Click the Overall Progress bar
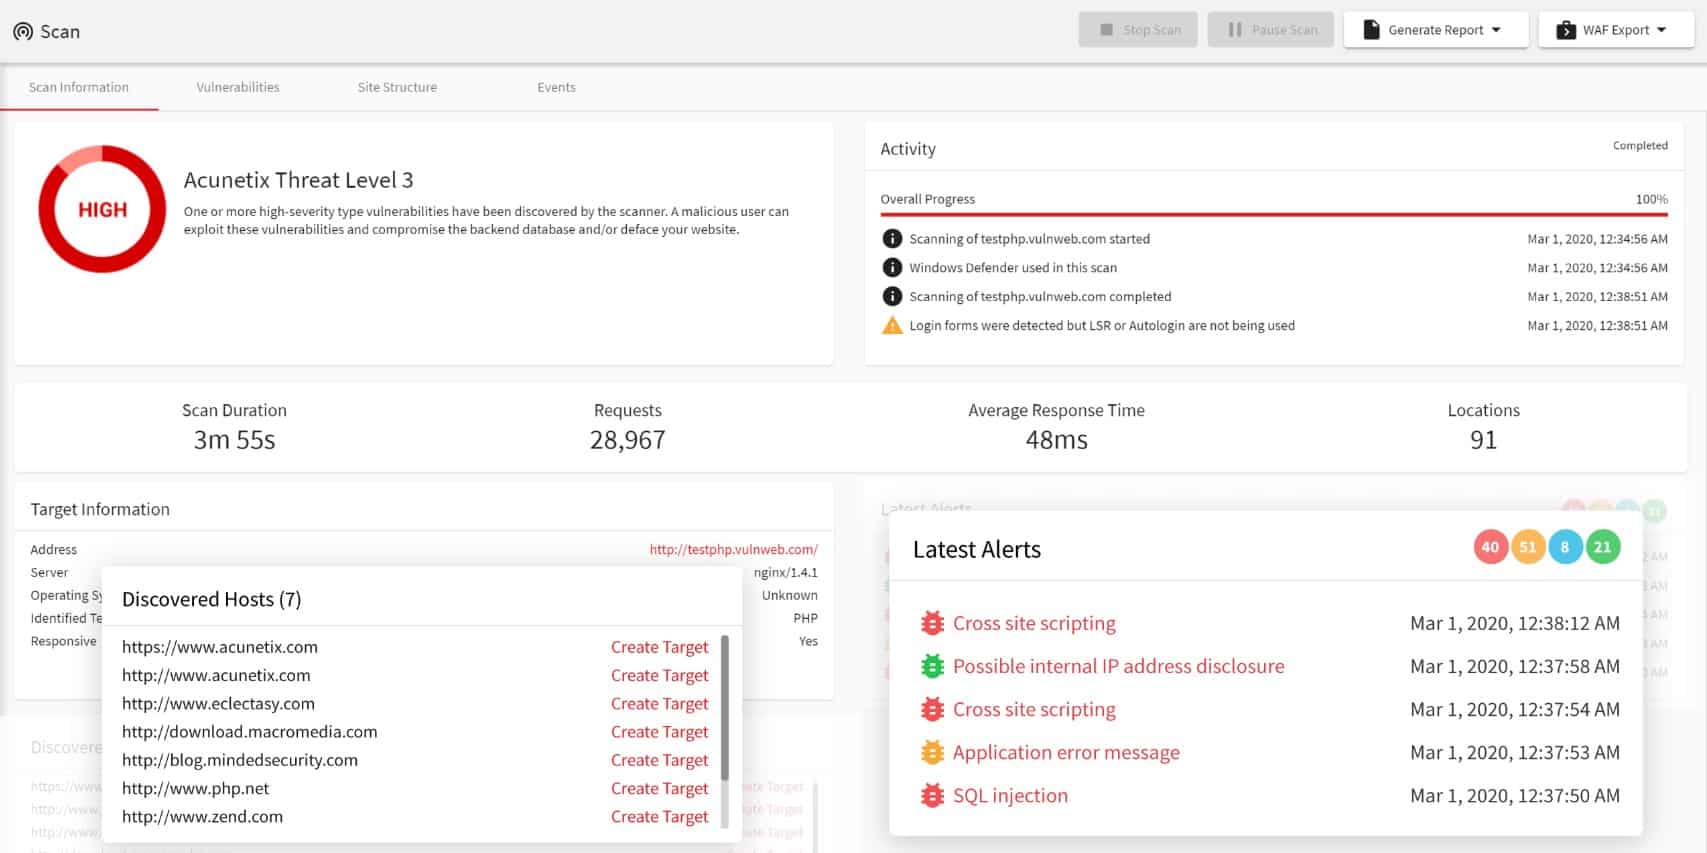The width and height of the screenshot is (1707, 853). tap(1274, 214)
